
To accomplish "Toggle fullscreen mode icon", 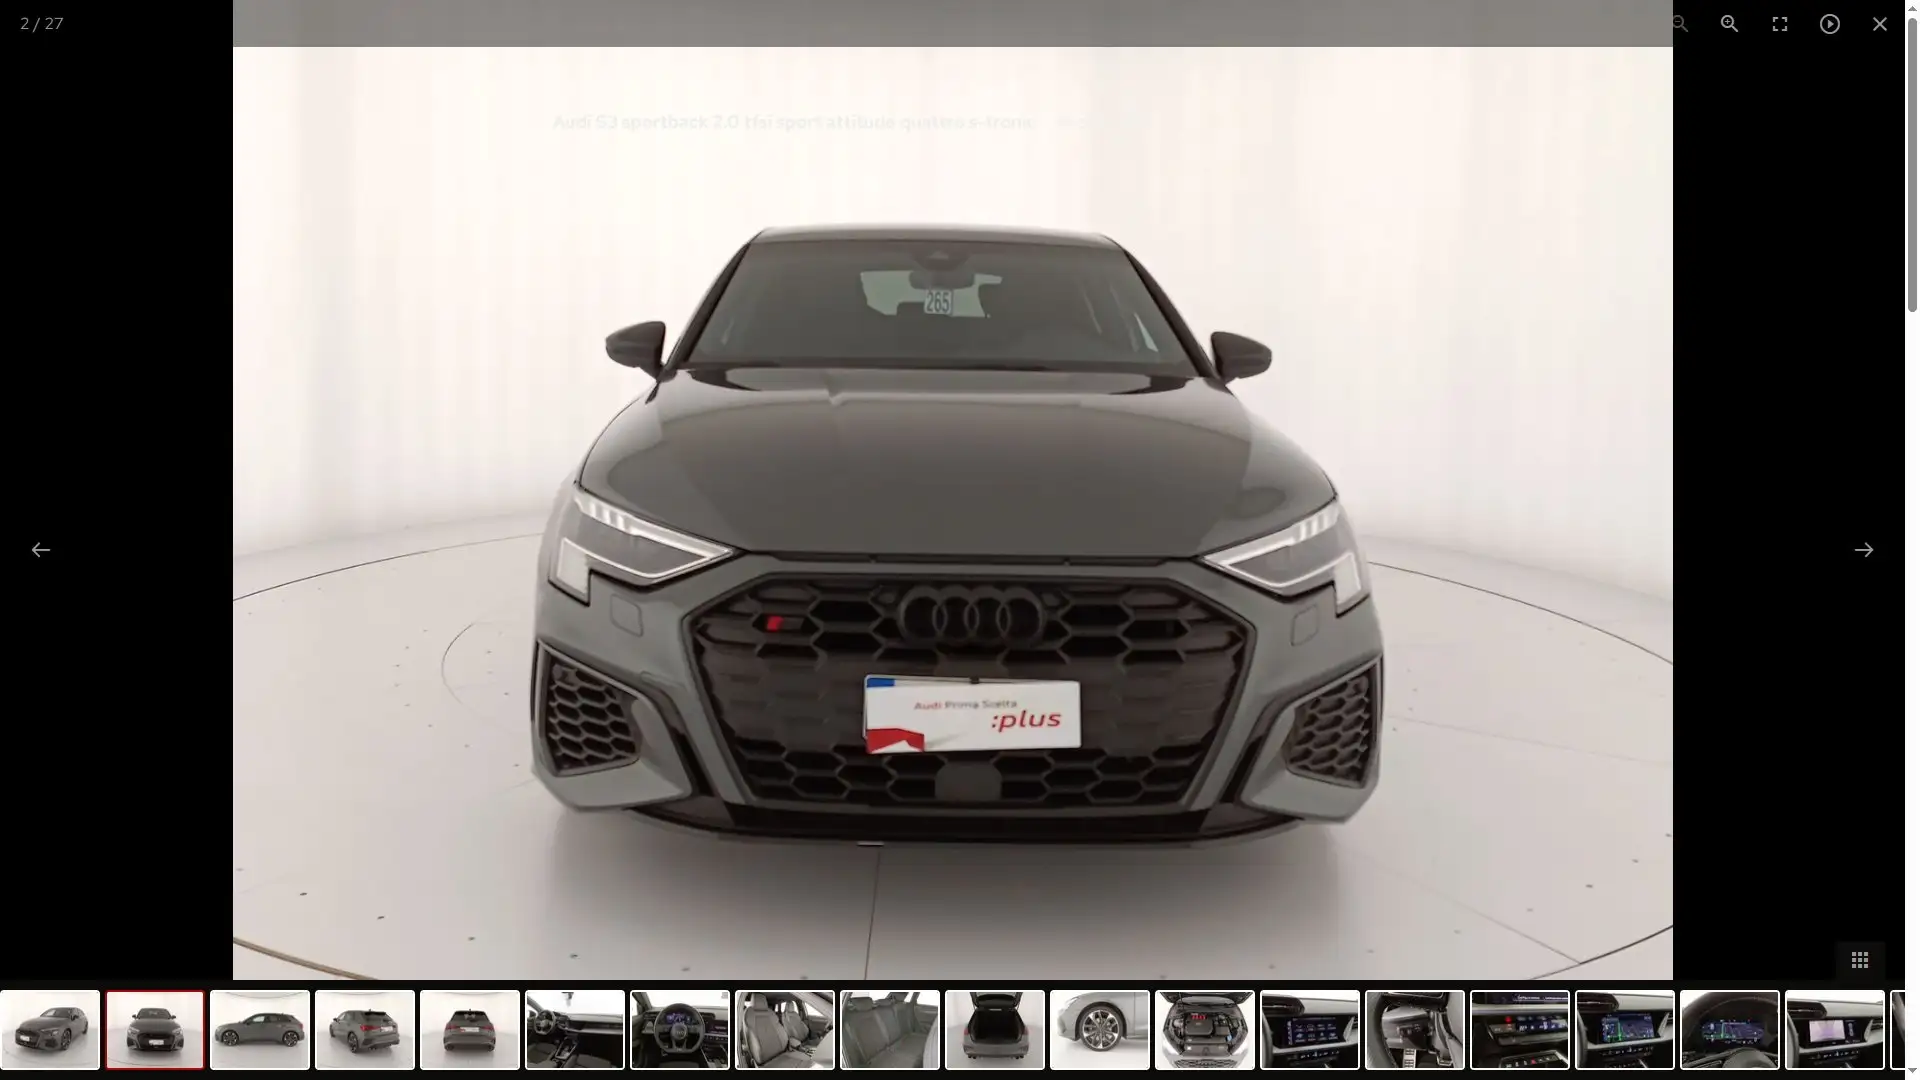I will [1779, 24].
